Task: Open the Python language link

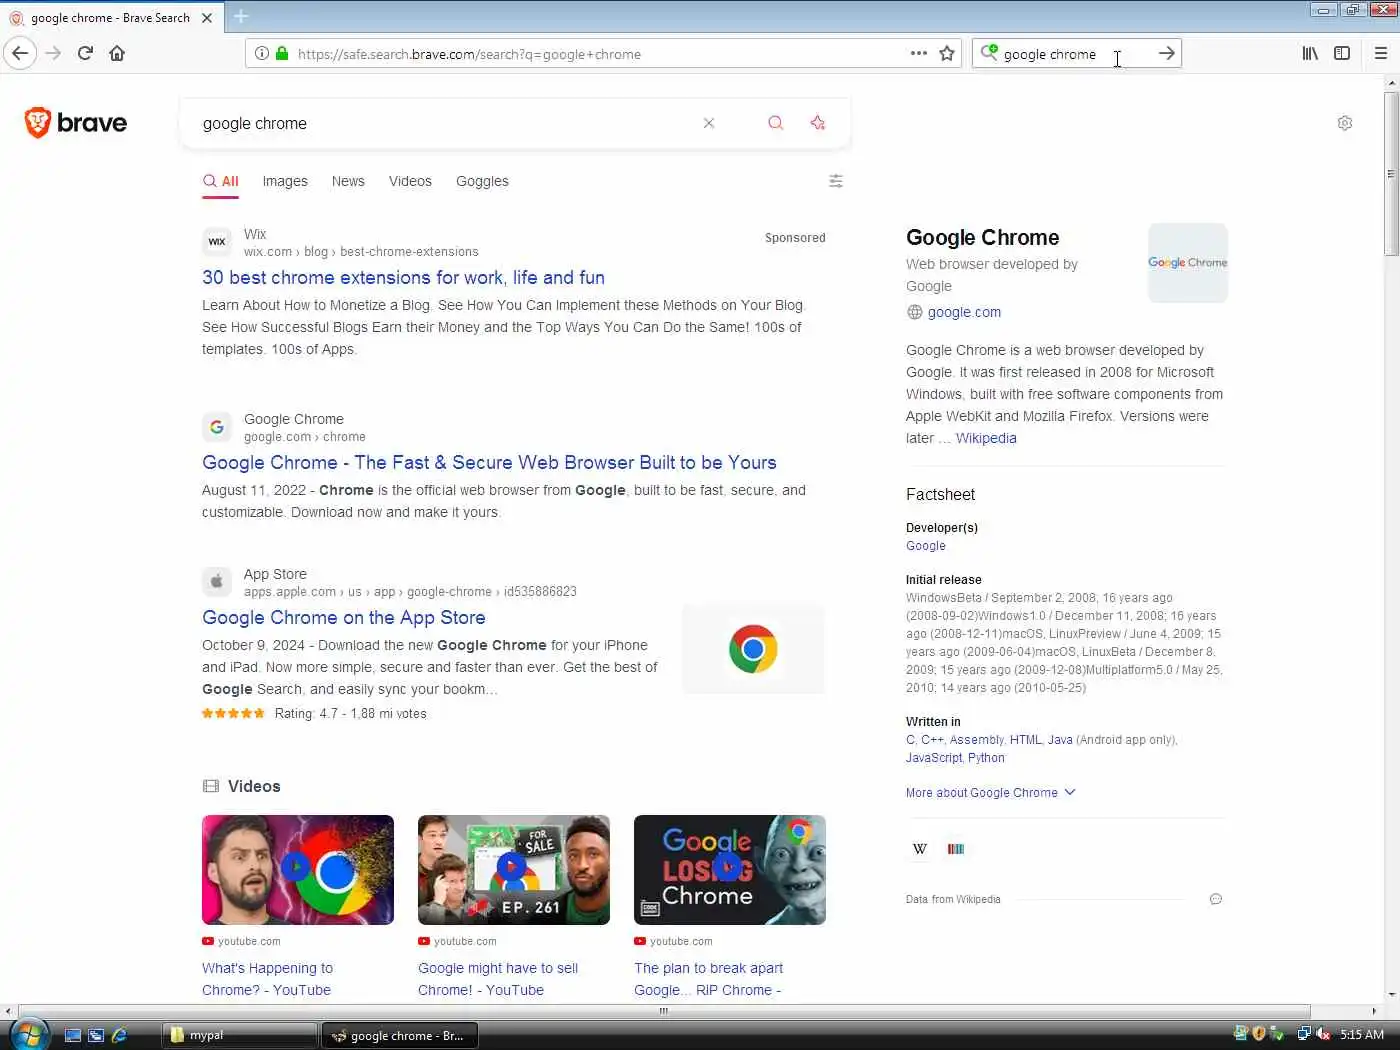Action: (986, 758)
